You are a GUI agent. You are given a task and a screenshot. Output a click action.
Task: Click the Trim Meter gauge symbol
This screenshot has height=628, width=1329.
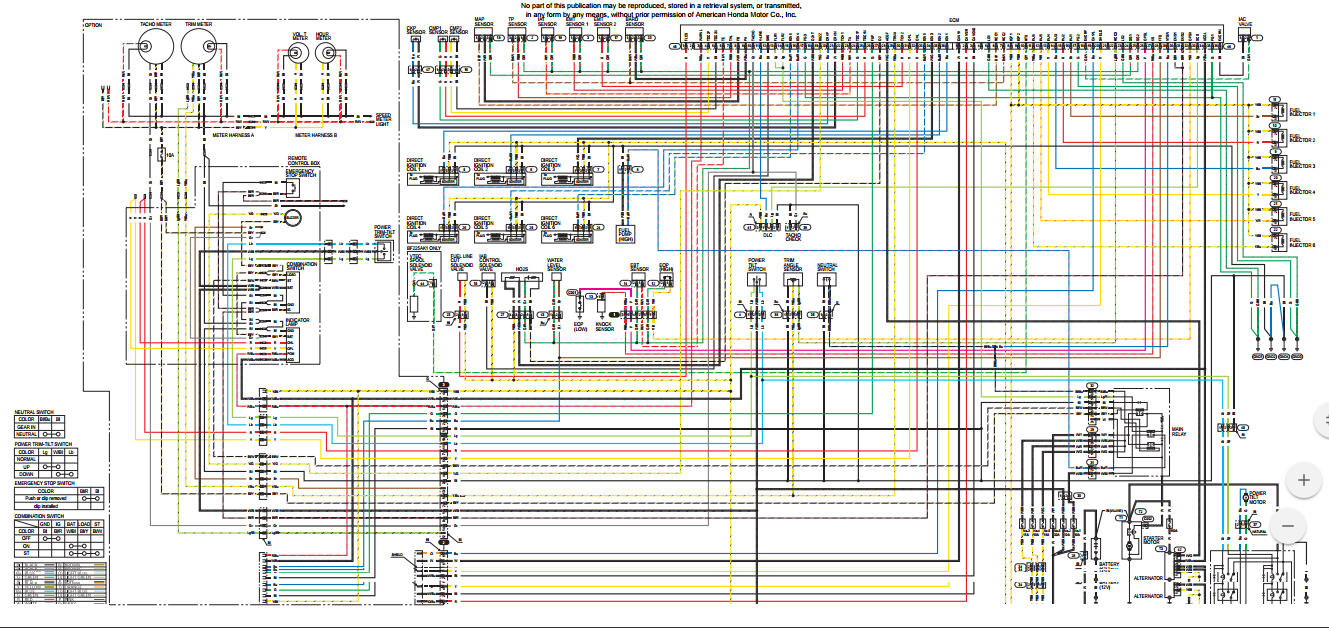coord(198,45)
